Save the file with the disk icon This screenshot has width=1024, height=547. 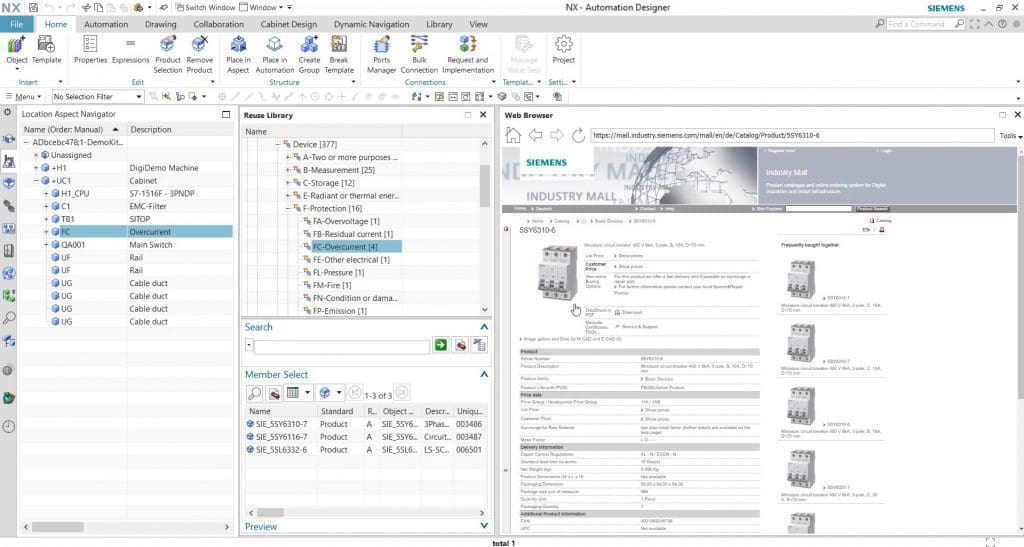(33, 7)
